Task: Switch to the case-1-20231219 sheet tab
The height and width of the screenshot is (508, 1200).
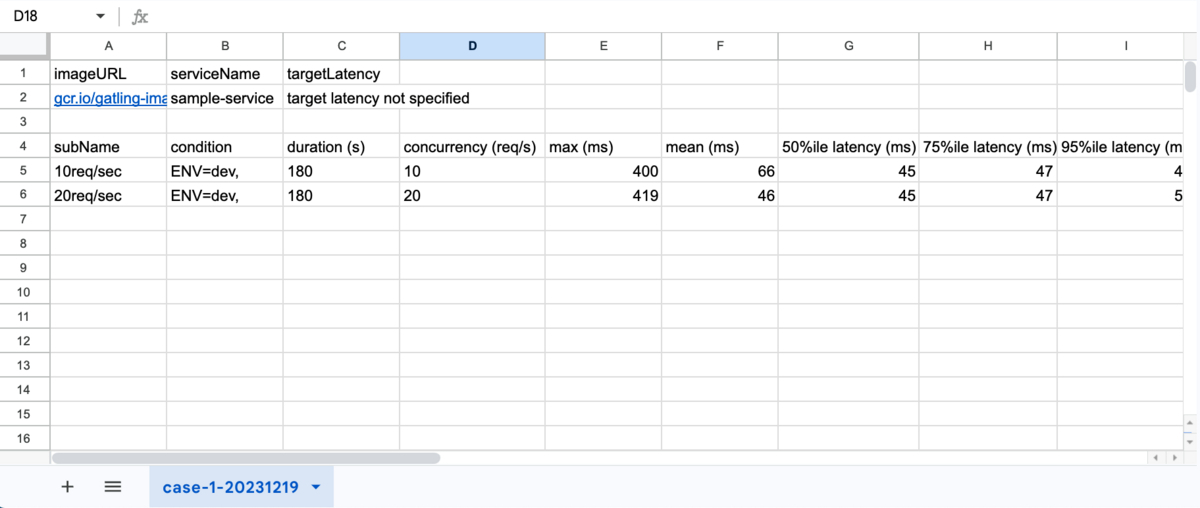Action: point(230,487)
